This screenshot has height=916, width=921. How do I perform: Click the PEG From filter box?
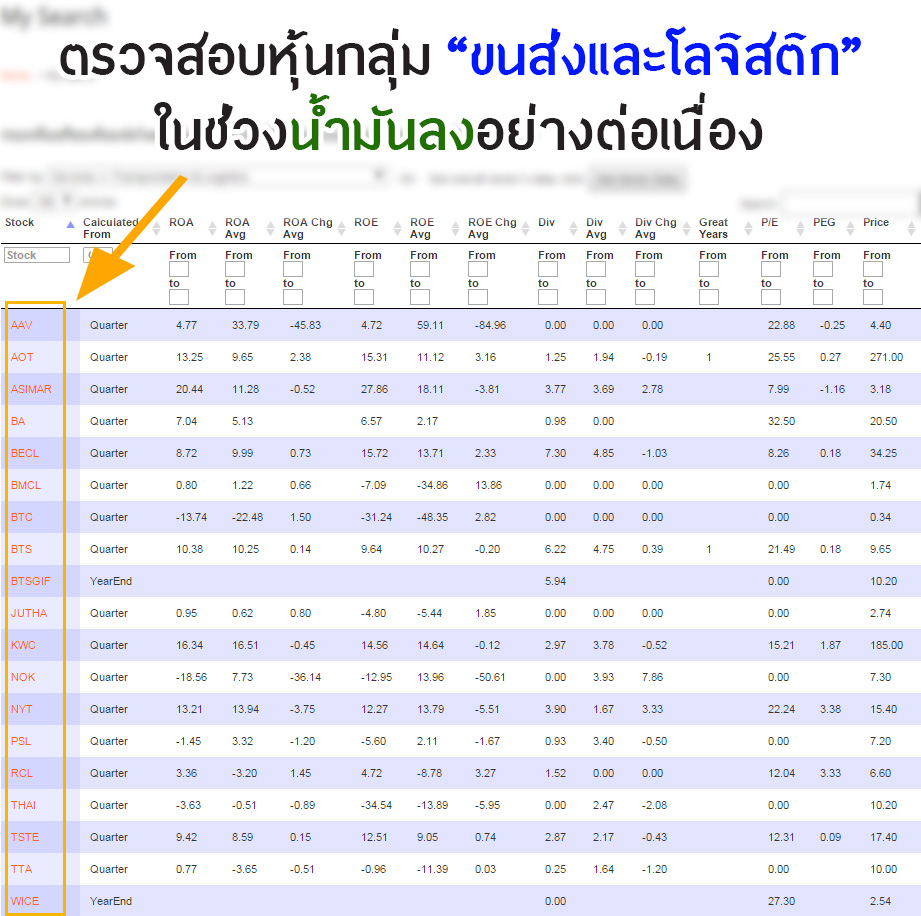click(x=823, y=269)
